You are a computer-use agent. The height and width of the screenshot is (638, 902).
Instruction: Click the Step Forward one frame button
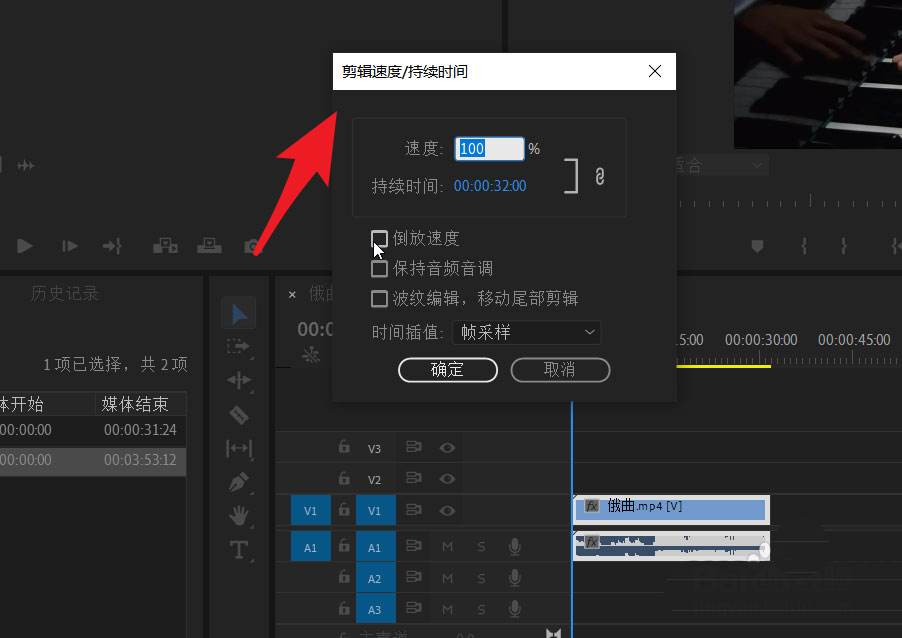[70, 246]
